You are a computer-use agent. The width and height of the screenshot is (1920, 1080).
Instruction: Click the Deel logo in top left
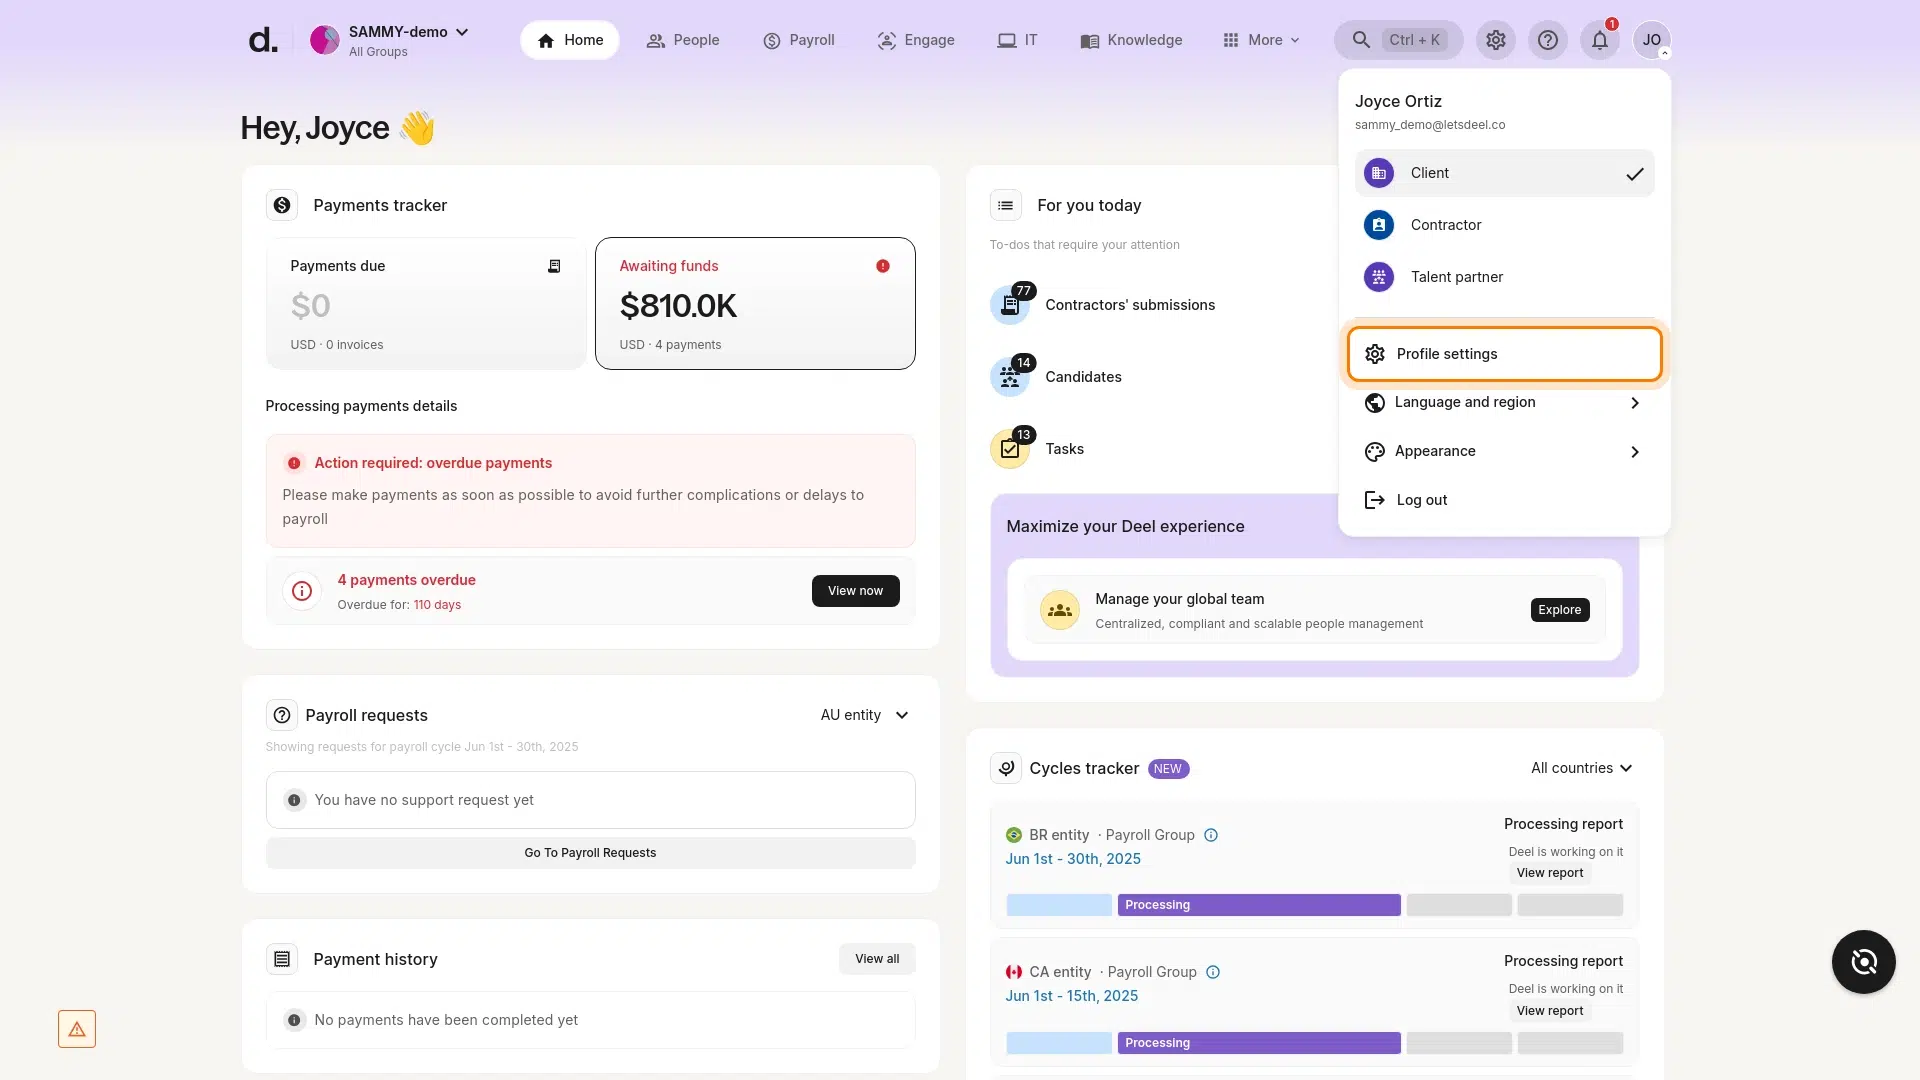263,40
